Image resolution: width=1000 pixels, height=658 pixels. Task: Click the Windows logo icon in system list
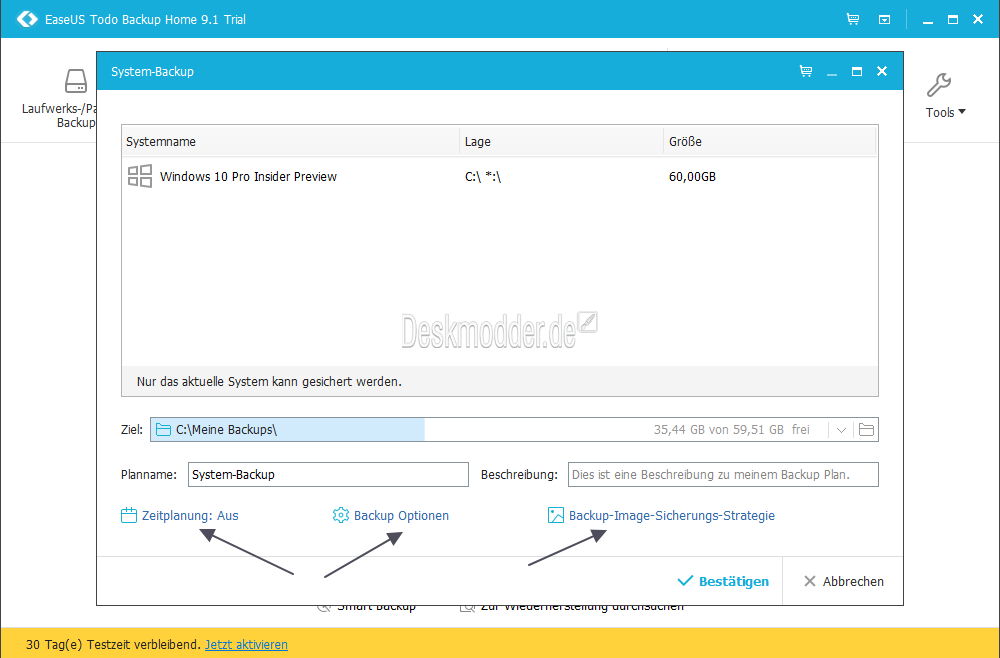coord(140,176)
